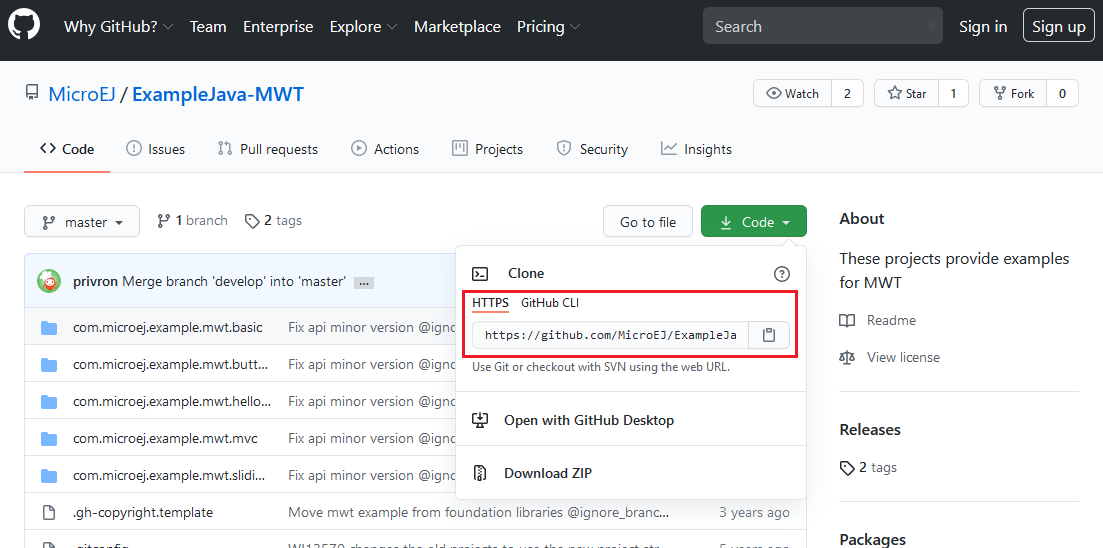The width and height of the screenshot is (1103, 548).
Task: Collapse the green Code dropdown button
Action: pyautogui.click(x=753, y=222)
